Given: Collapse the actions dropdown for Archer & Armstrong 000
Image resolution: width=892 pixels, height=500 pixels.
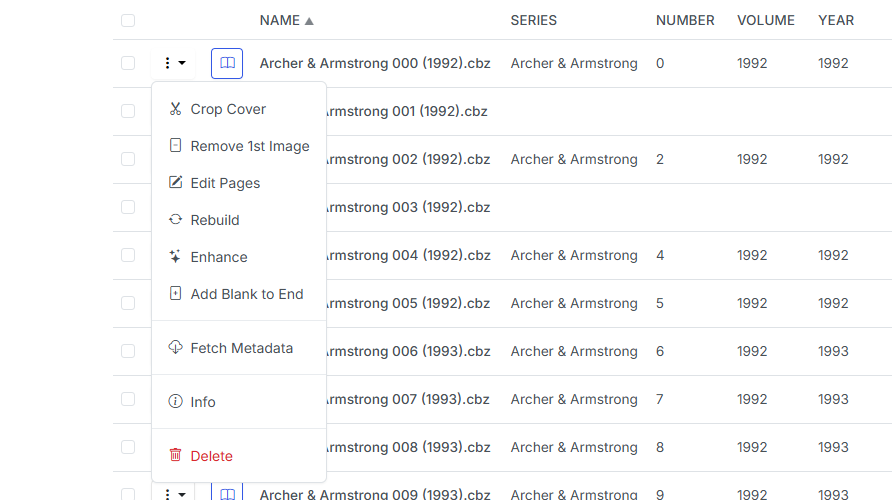Looking at the screenshot, I should pyautogui.click(x=174, y=63).
